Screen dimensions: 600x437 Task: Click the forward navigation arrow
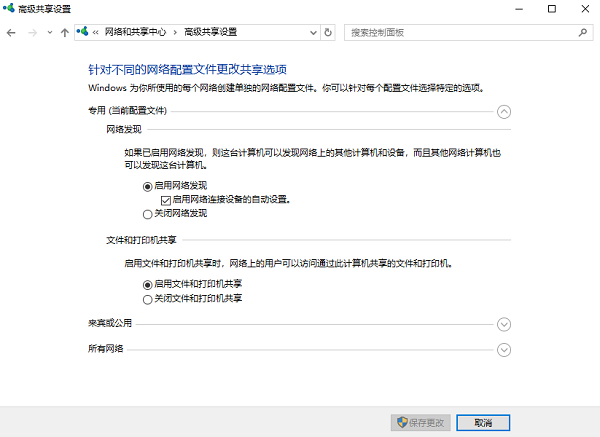click(x=33, y=33)
